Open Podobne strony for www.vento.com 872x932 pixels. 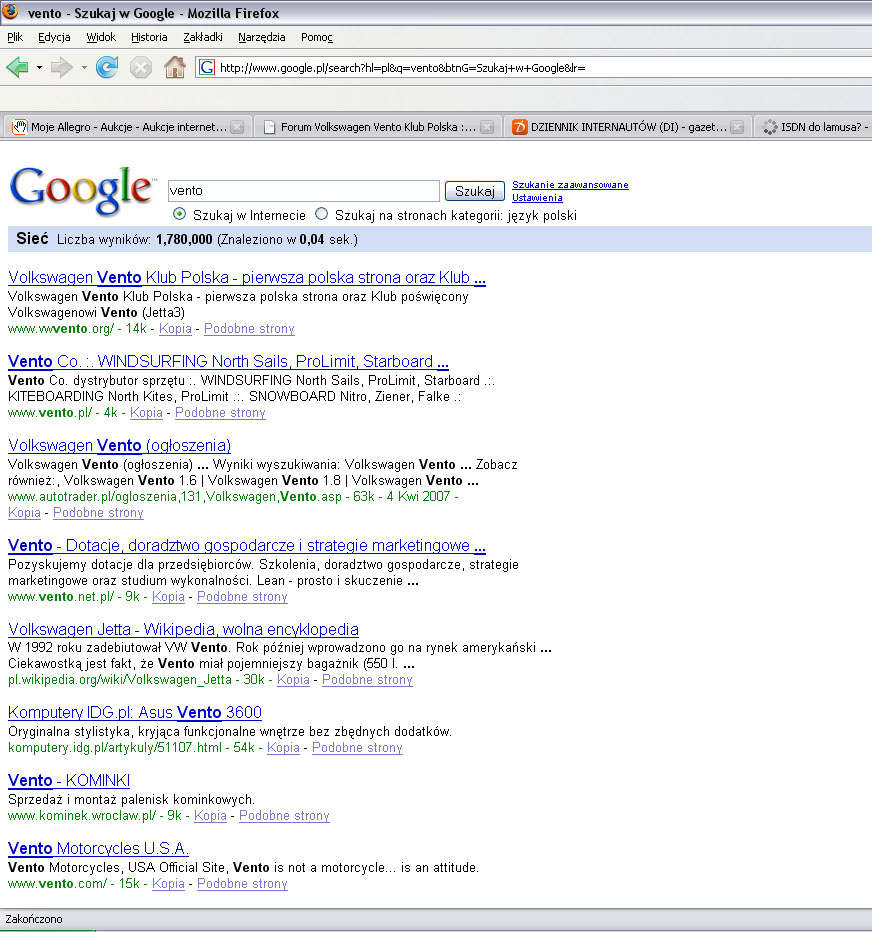coord(242,884)
